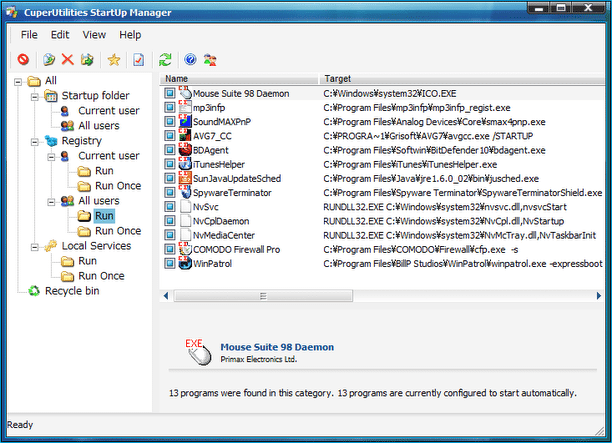Select Run Once under Local Services
The image size is (612, 443).
click(101, 276)
